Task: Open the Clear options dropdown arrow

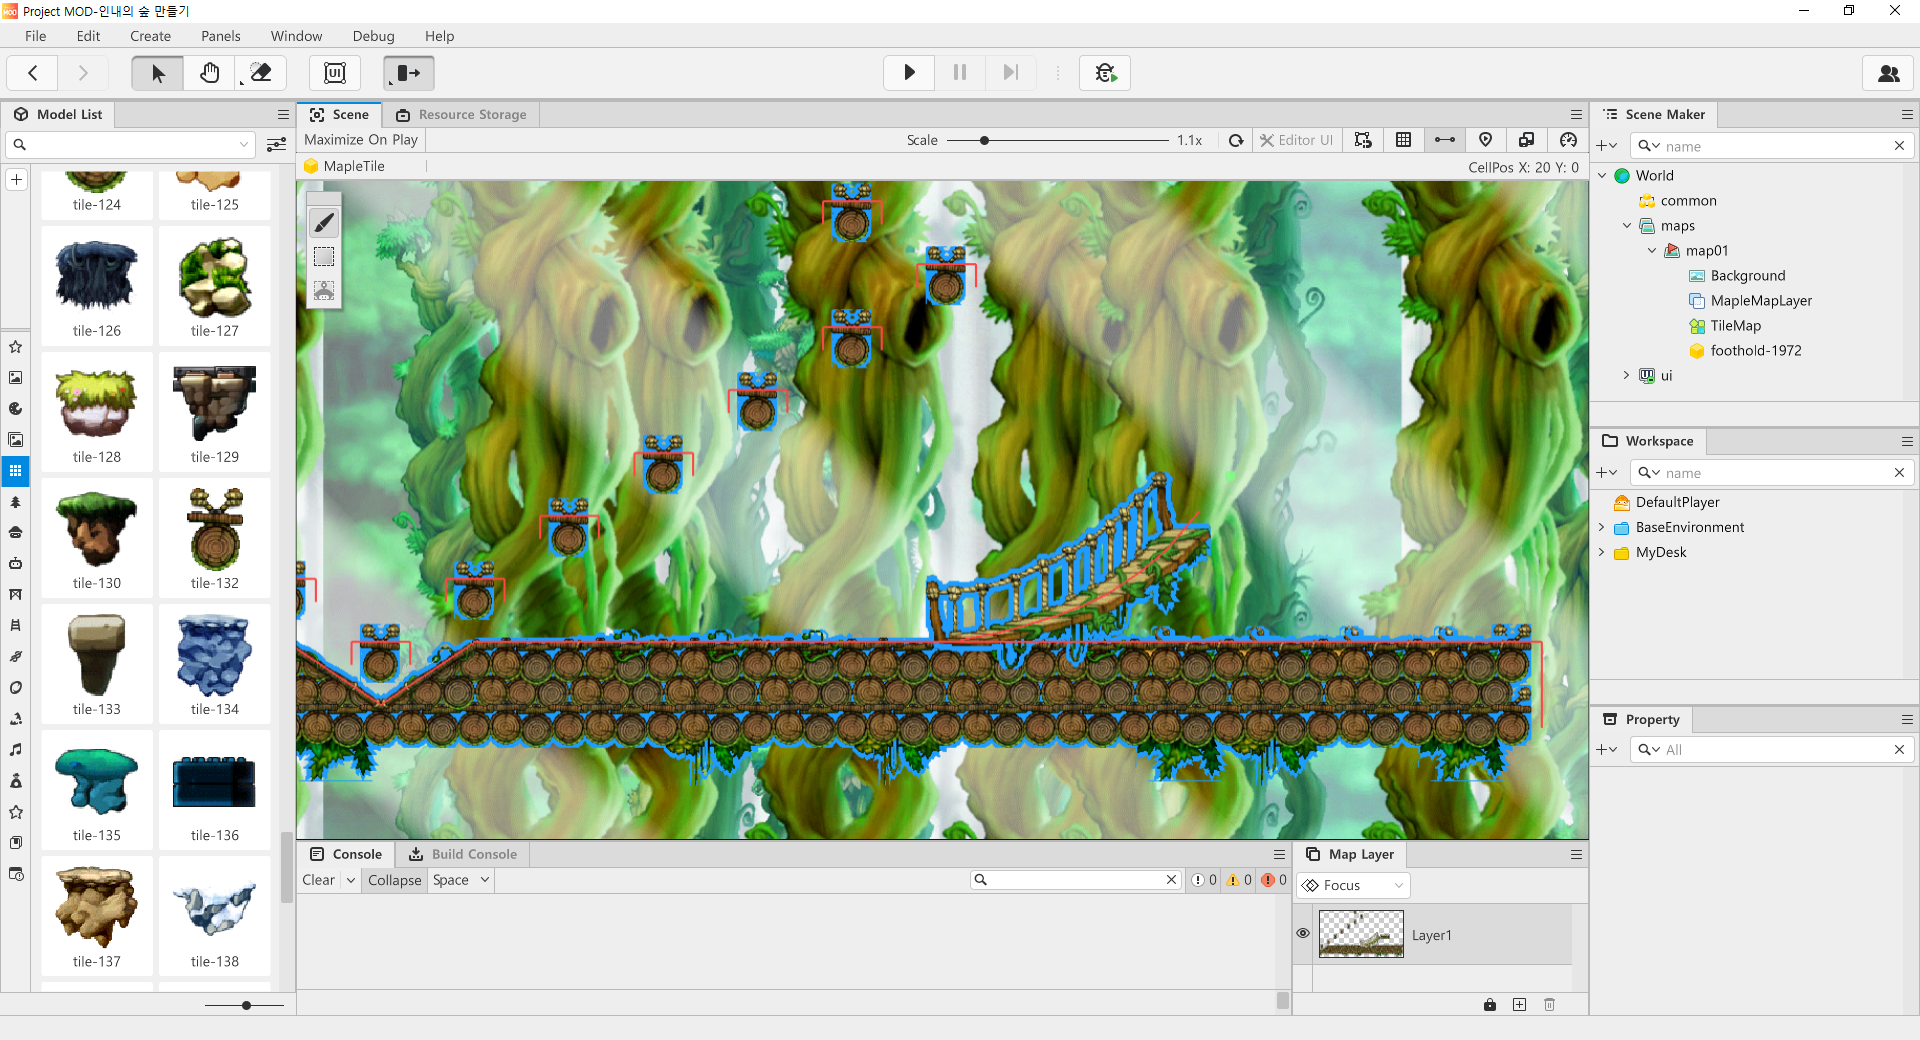Action: tap(351, 880)
